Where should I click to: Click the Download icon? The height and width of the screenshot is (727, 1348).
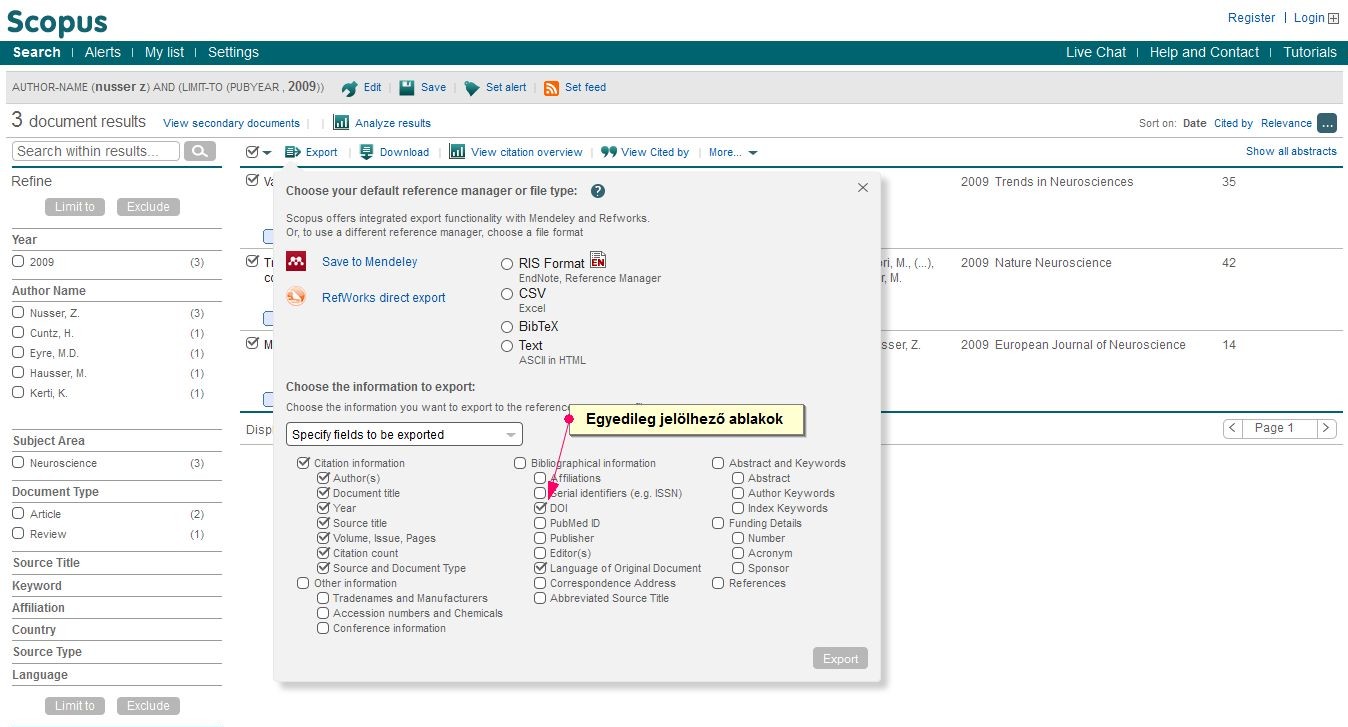click(367, 152)
